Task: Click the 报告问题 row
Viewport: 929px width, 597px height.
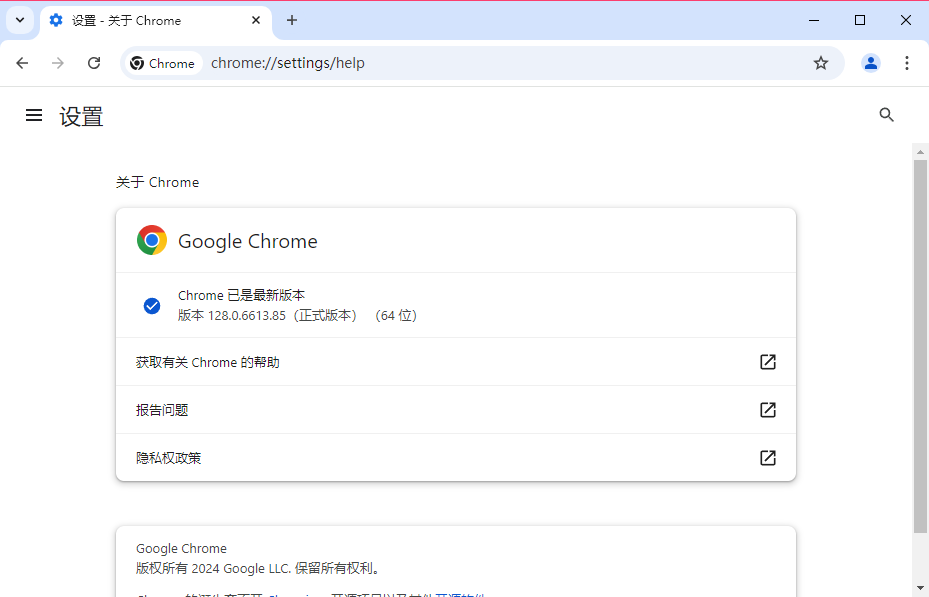Action: point(456,410)
